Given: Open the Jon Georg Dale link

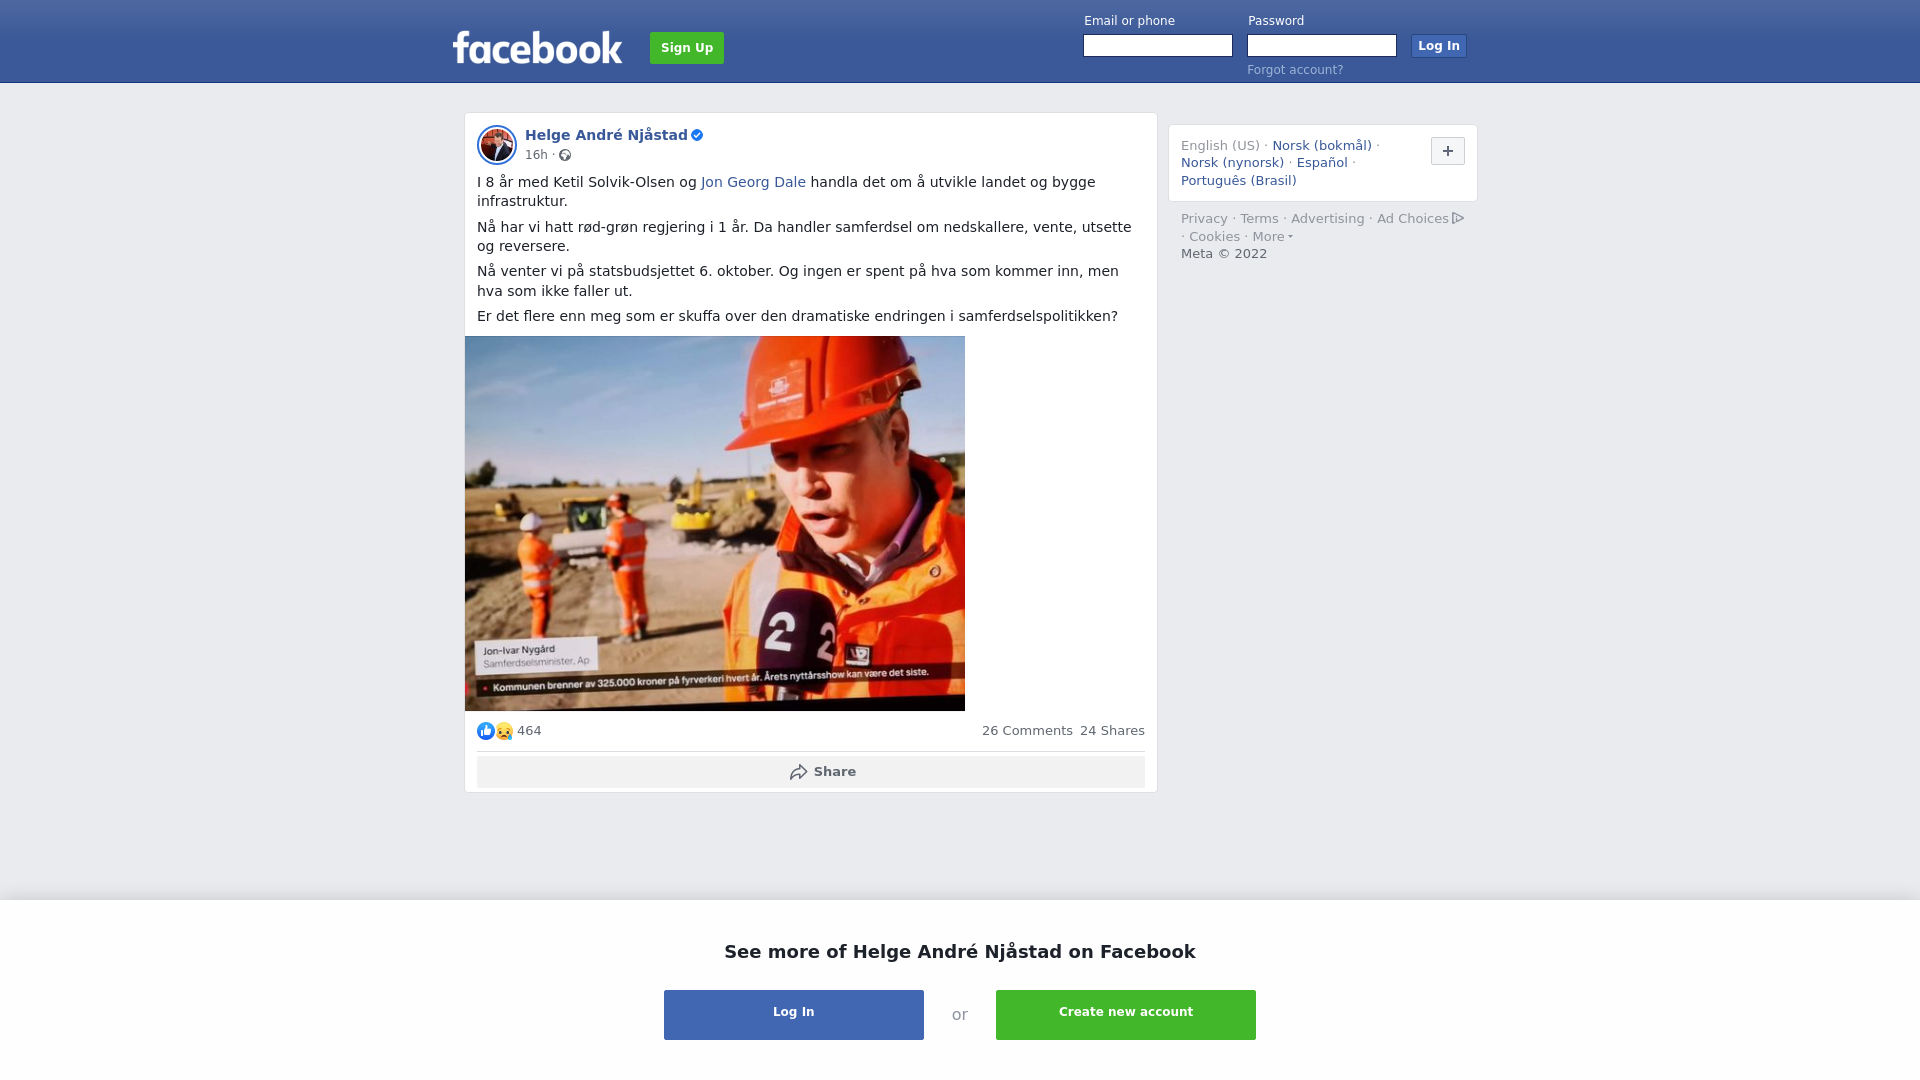Looking at the screenshot, I should pos(753,182).
